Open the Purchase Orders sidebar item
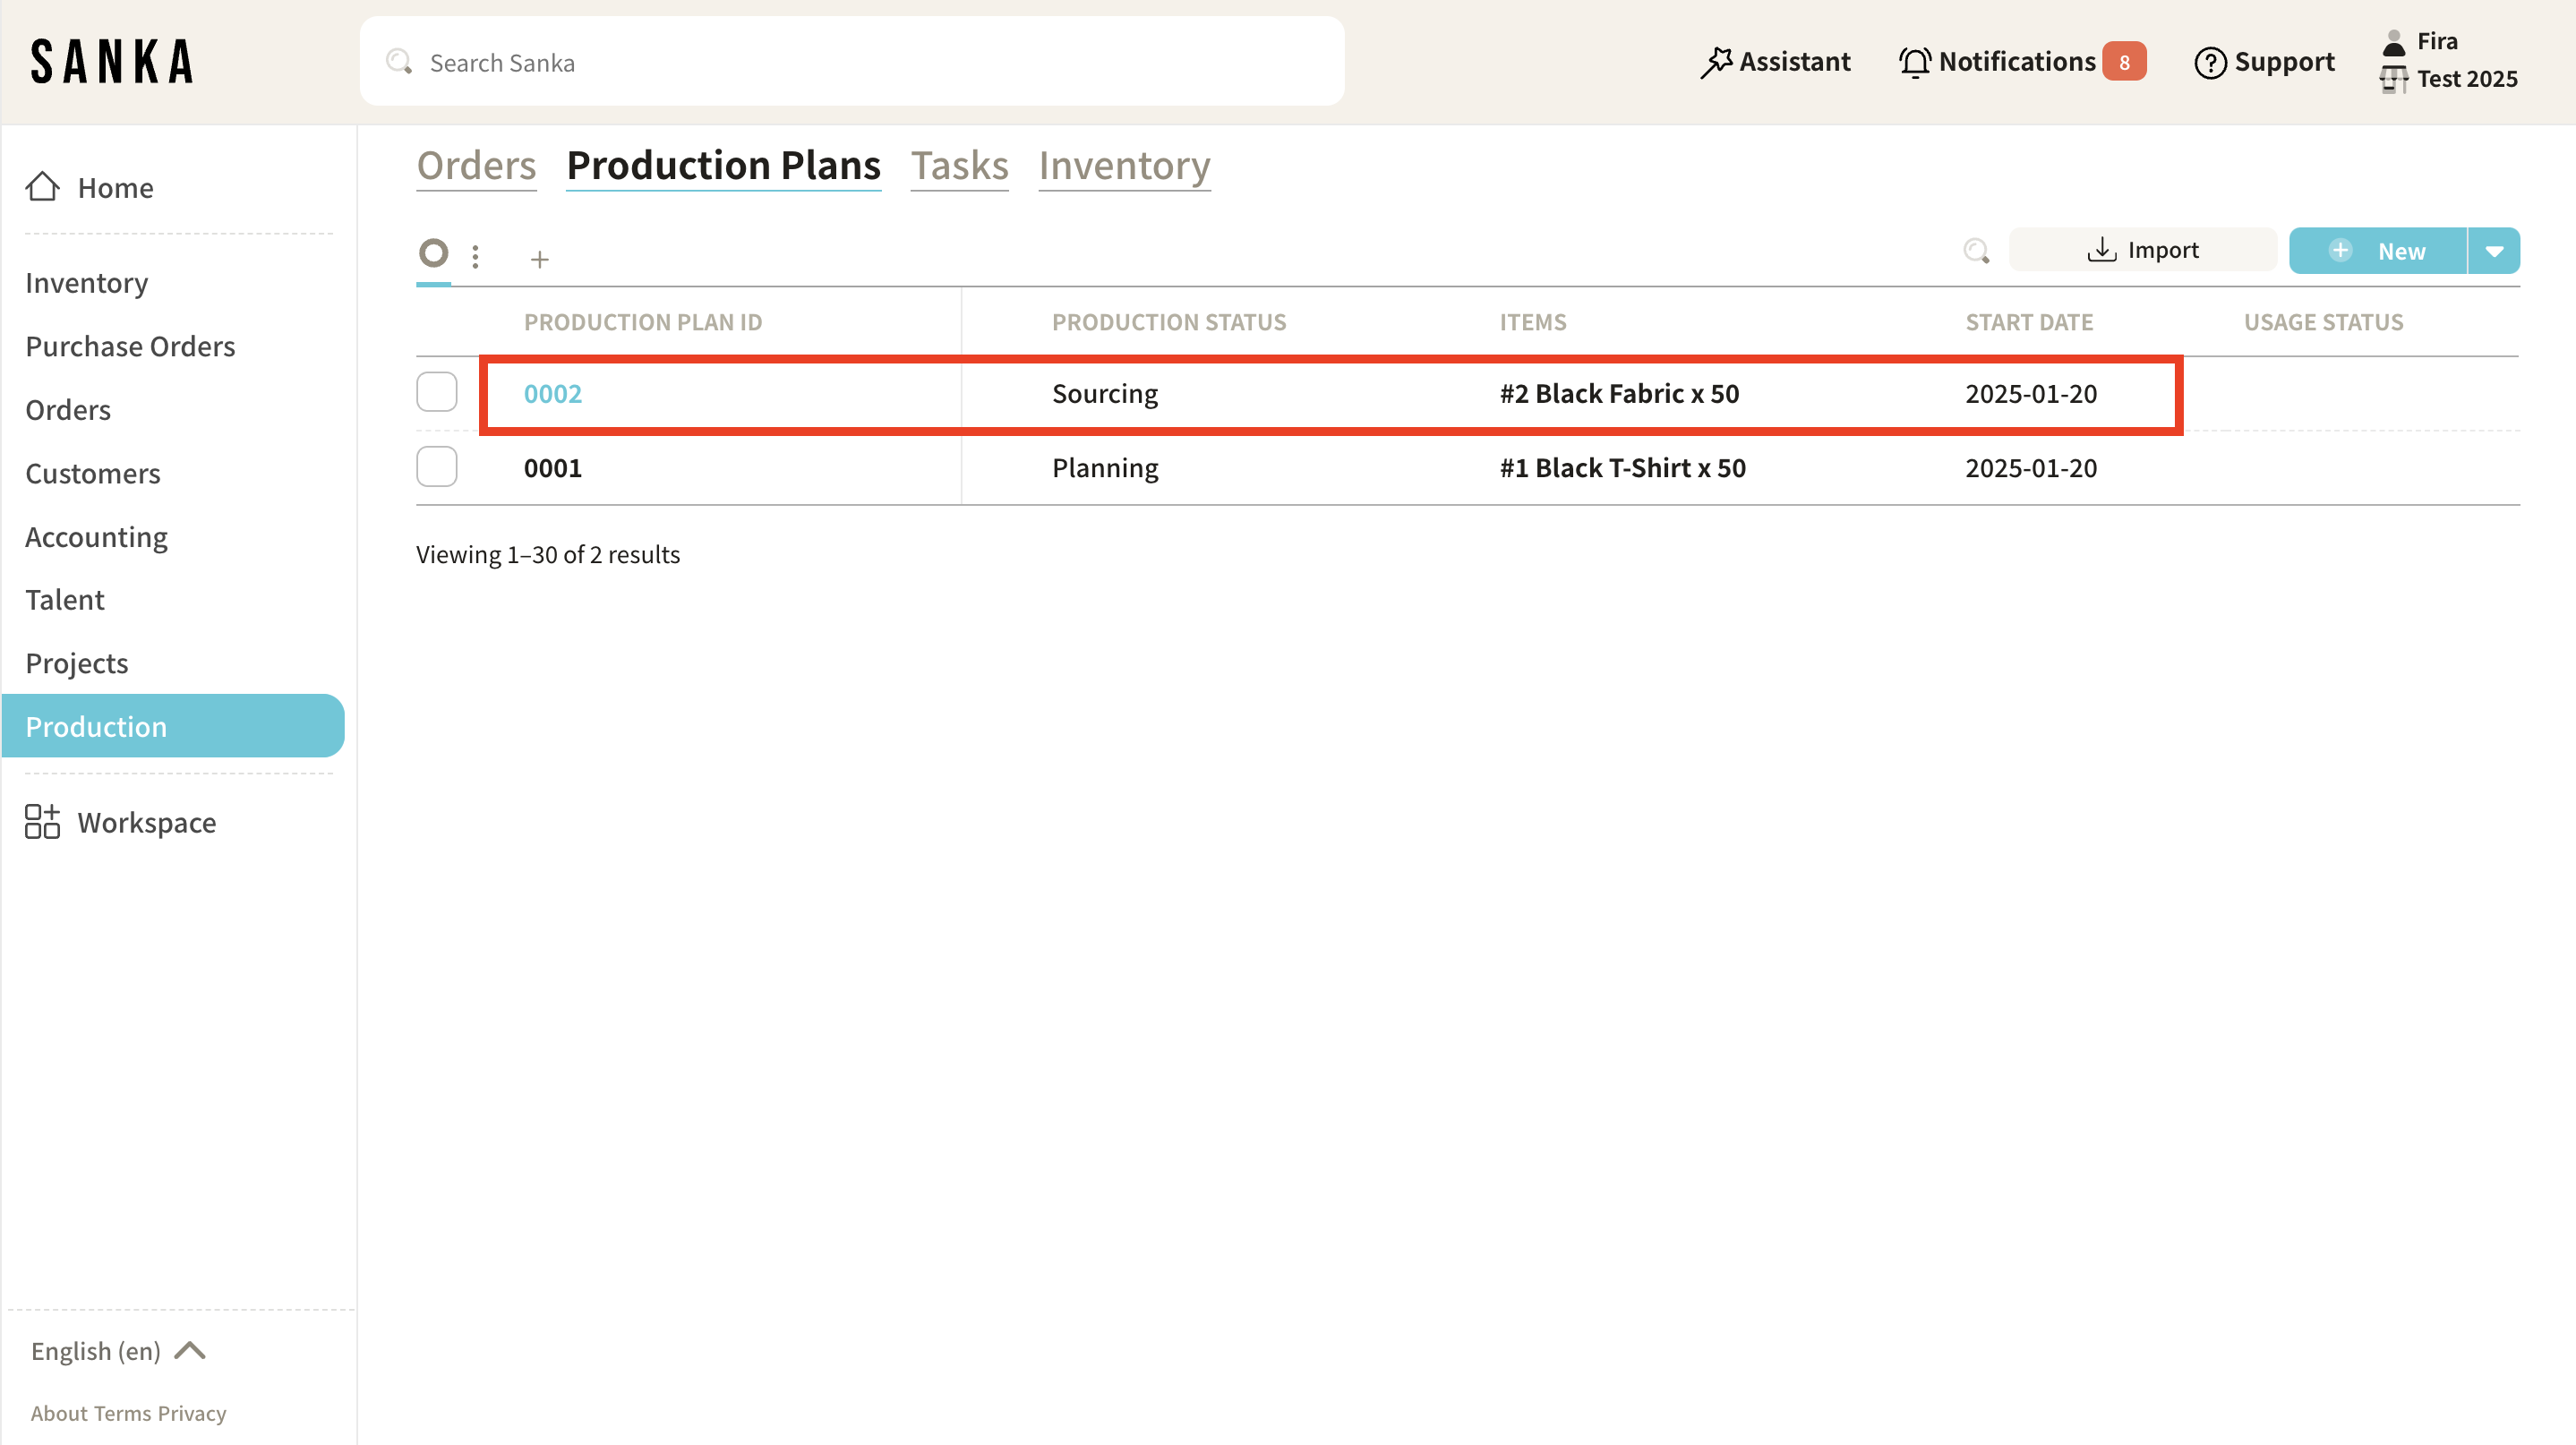The width and height of the screenshot is (2576, 1445). (x=130, y=346)
